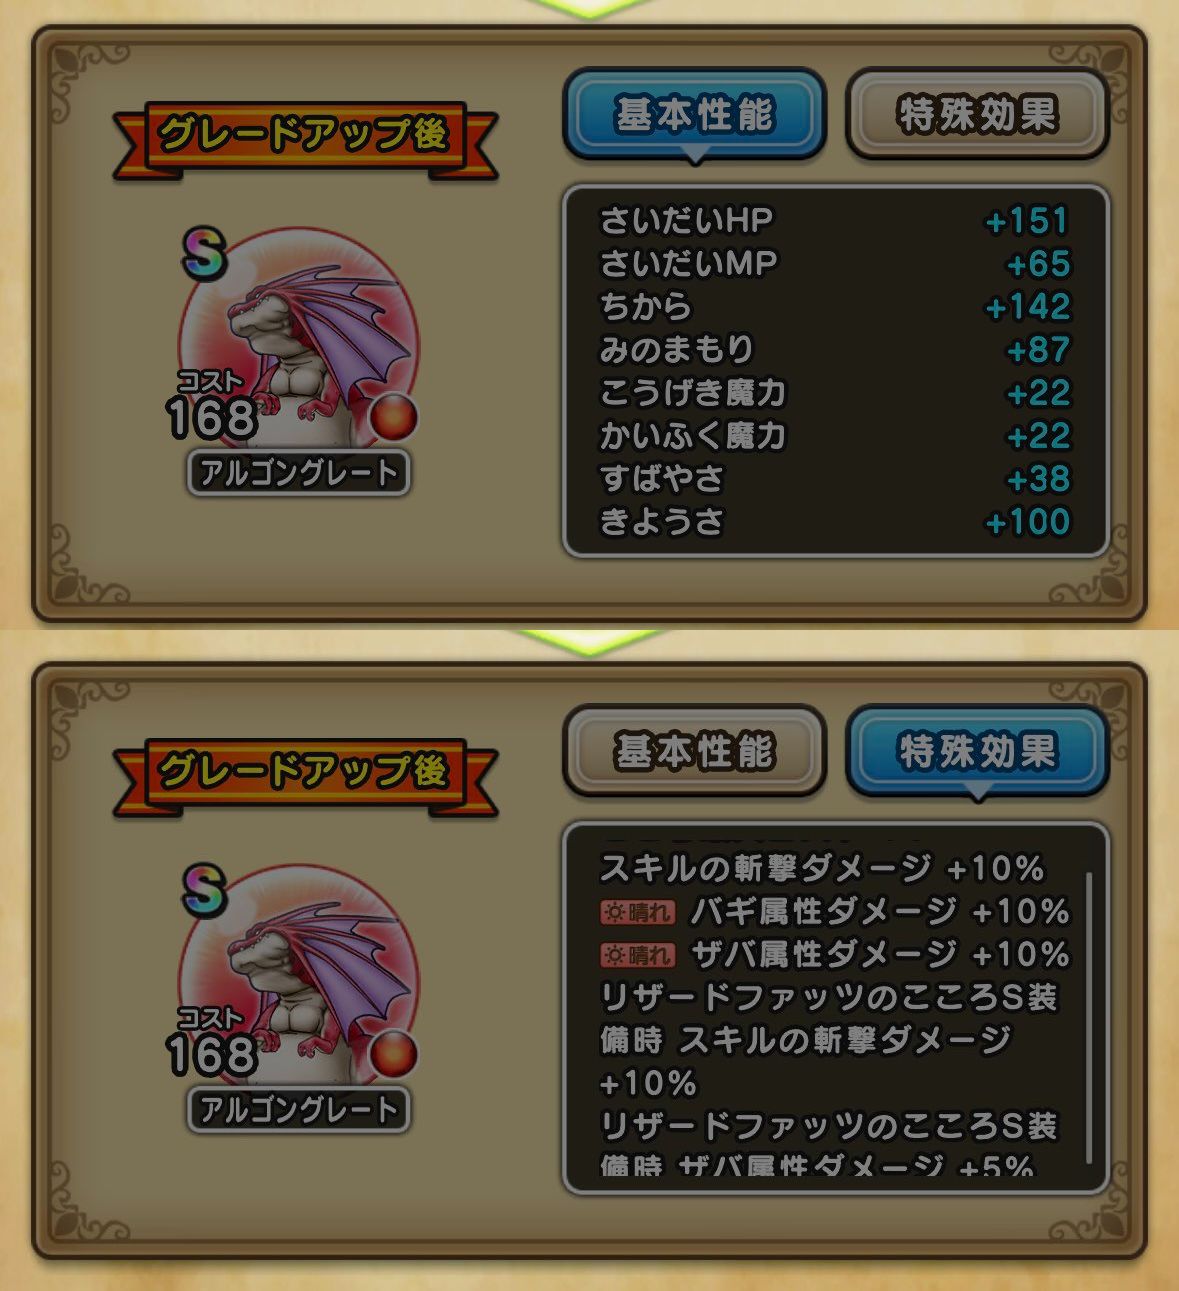Viewport: 1179px width, 1291px height.
Task: Select the lower 特殊効果 tab
Action: coord(977,751)
